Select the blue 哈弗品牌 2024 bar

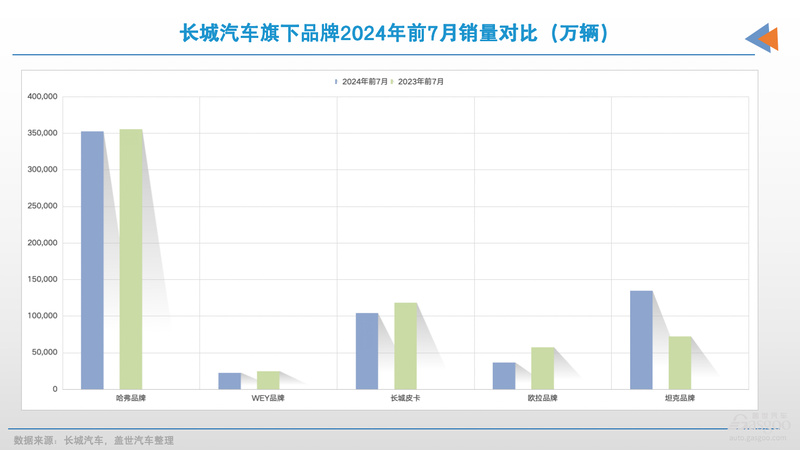[x=92, y=260]
